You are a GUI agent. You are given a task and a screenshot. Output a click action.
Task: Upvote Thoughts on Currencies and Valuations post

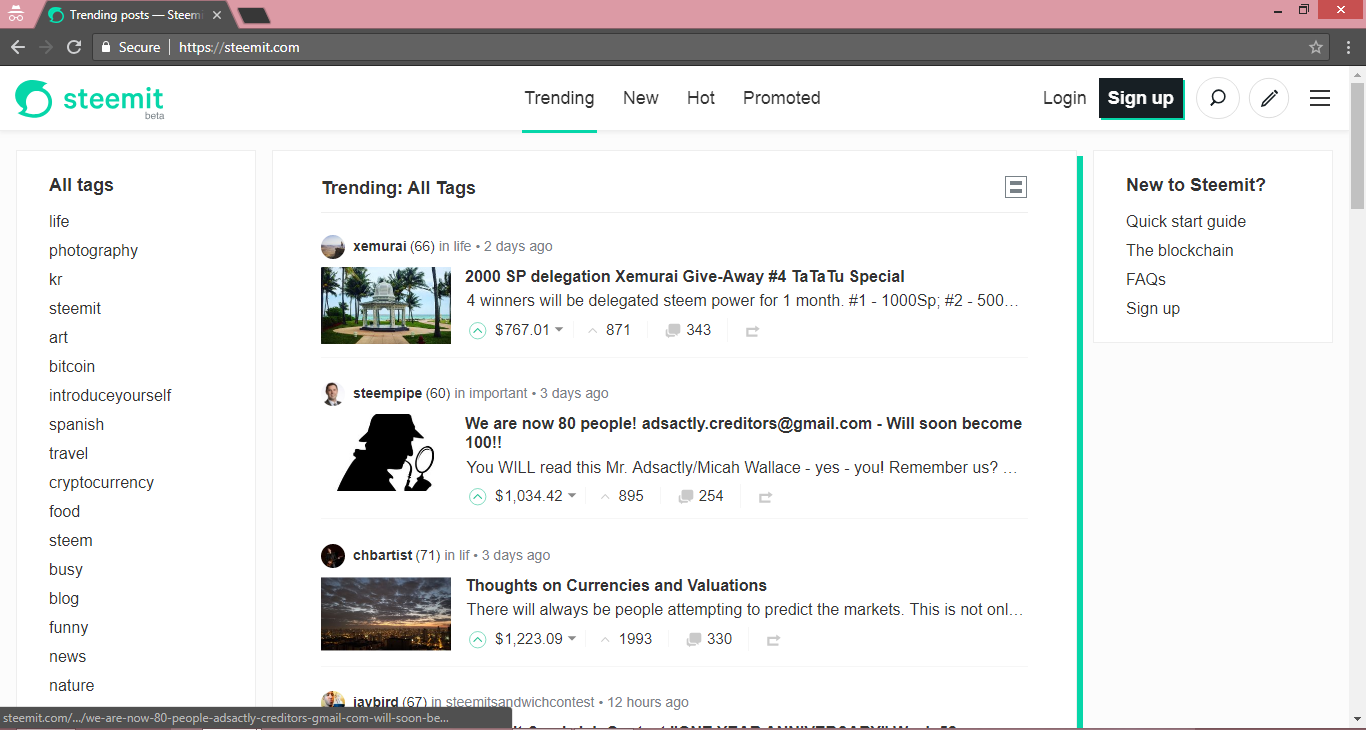[478, 639]
